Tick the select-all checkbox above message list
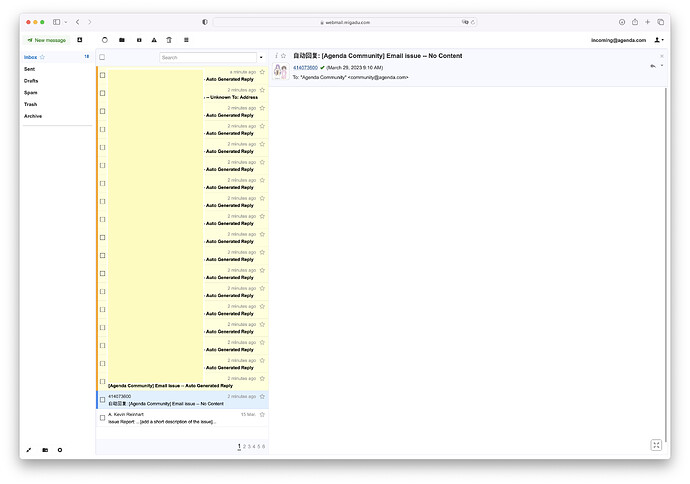This screenshot has width=690, height=484. 102,57
